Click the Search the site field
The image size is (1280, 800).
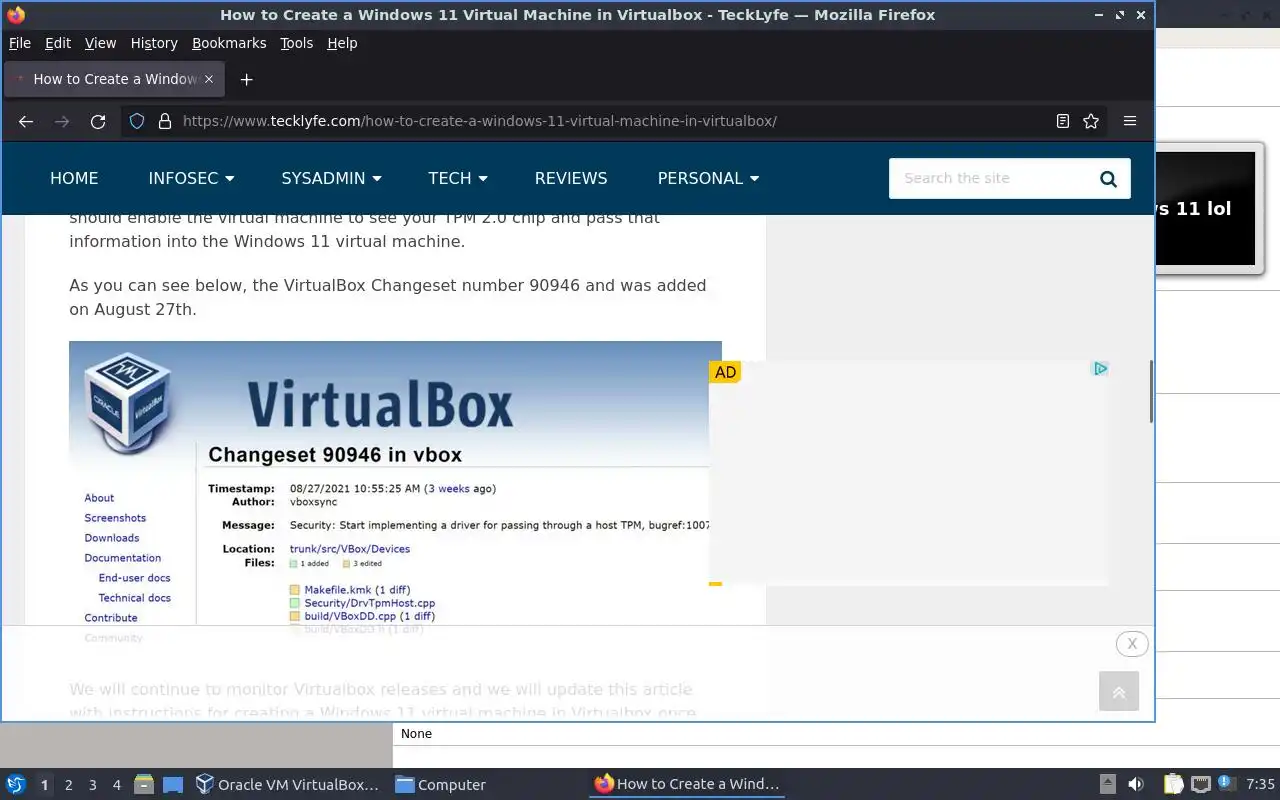pos(990,178)
